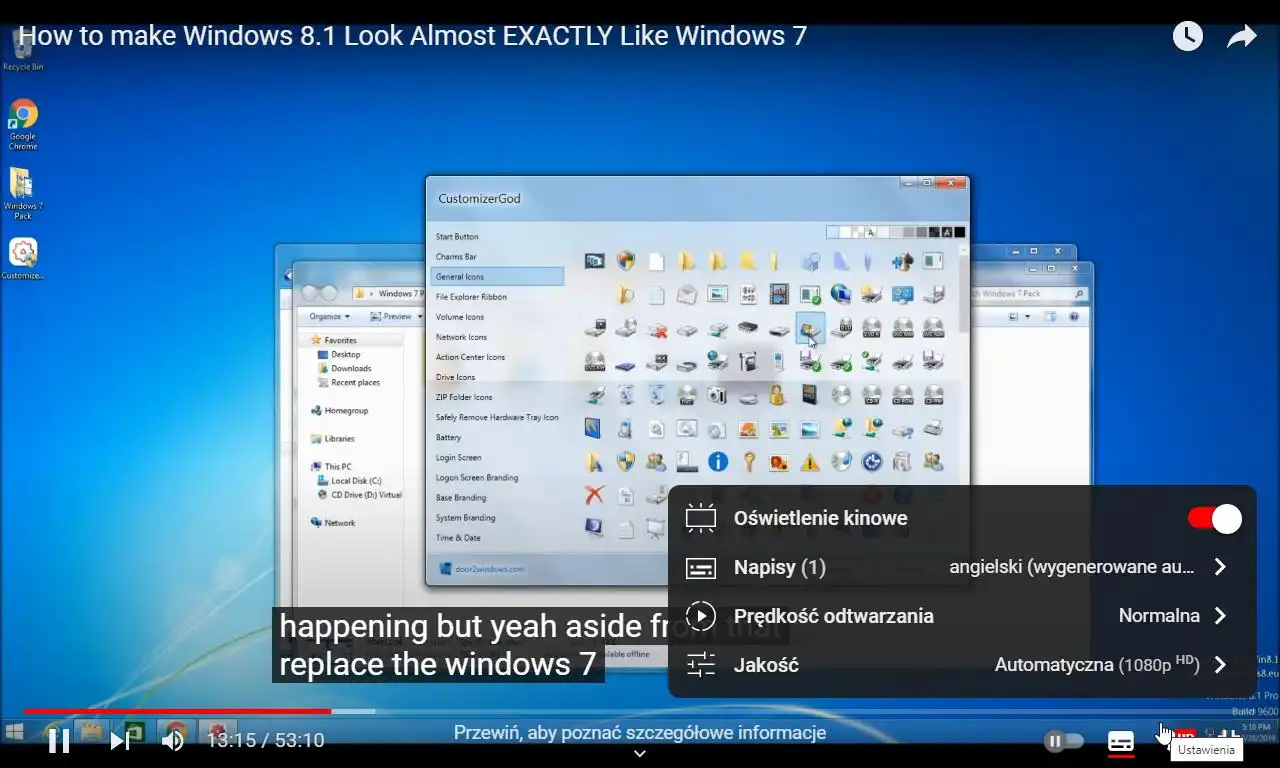Screen dimensions: 1280x768
Task: Click the Watch later clock icon
Action: [x=1187, y=37]
